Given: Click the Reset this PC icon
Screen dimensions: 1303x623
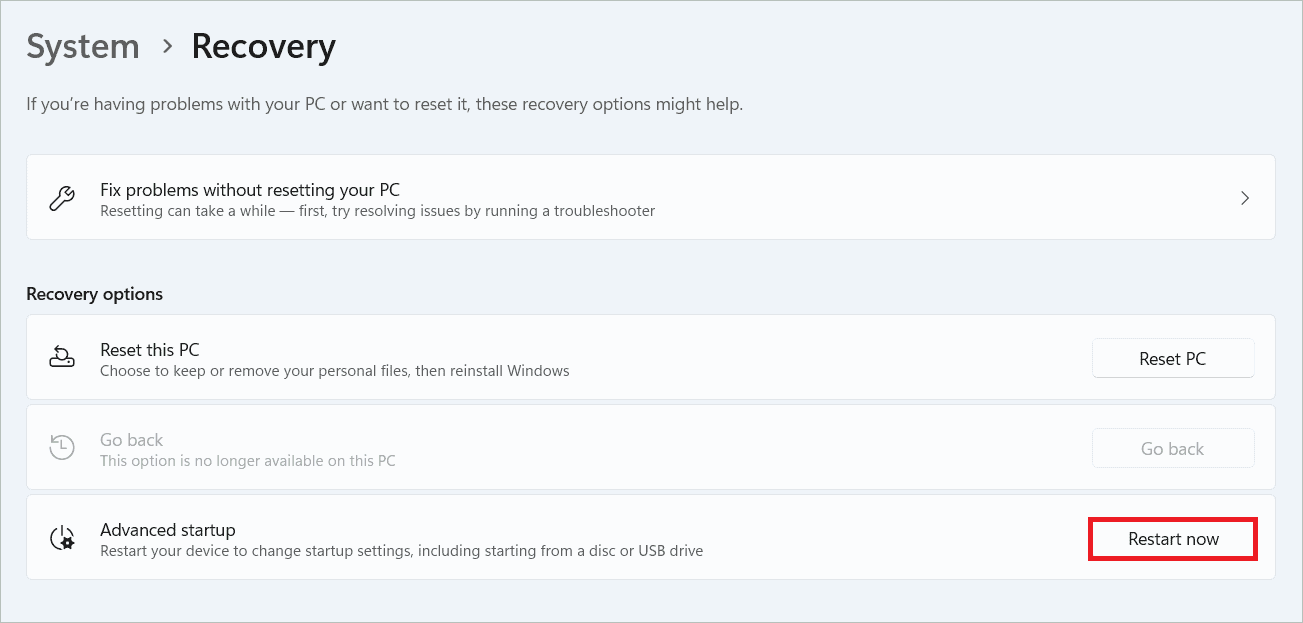Looking at the screenshot, I should pos(62,358).
